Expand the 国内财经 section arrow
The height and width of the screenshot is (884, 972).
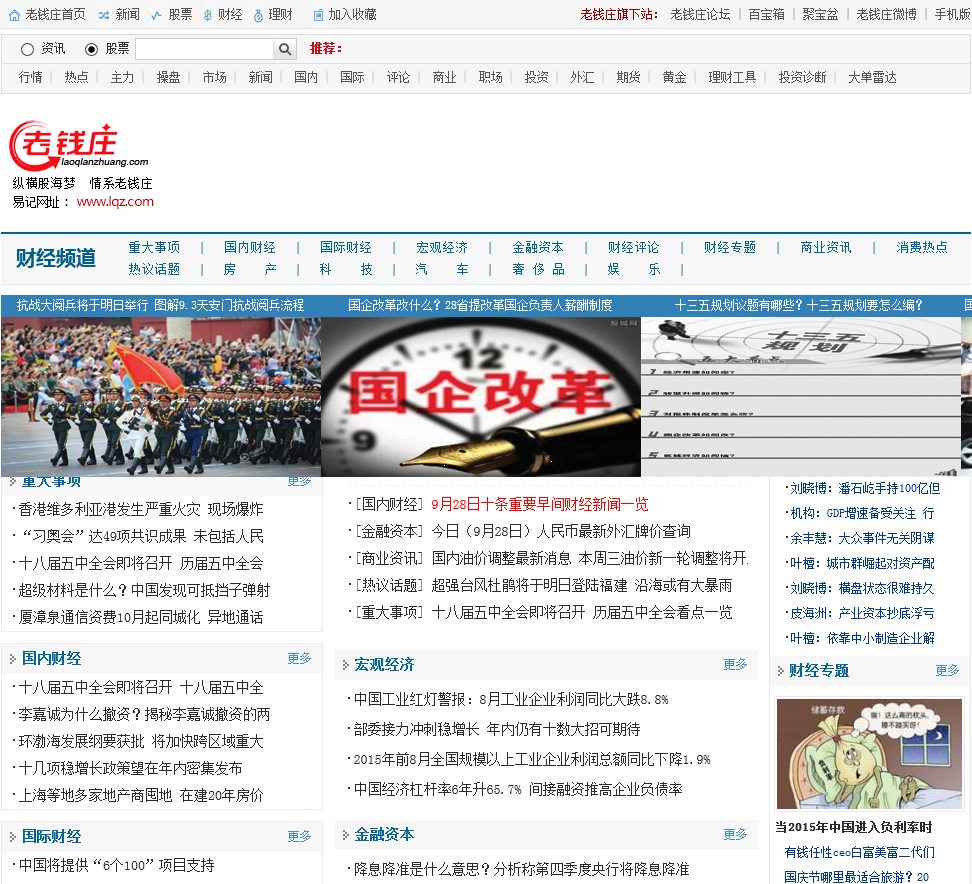pos(12,659)
